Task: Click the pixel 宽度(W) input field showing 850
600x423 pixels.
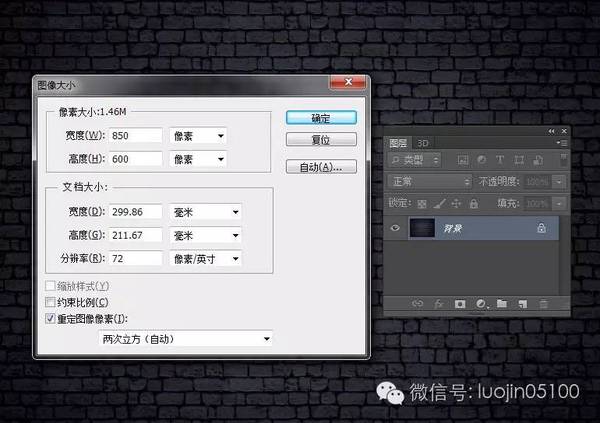Action: pyautogui.click(x=135, y=136)
